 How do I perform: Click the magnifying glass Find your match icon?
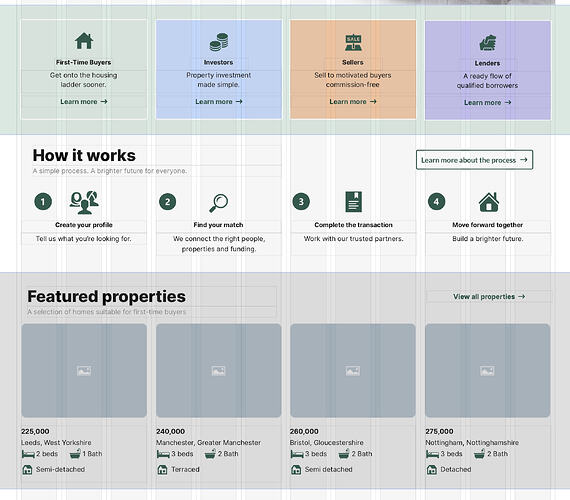218,203
